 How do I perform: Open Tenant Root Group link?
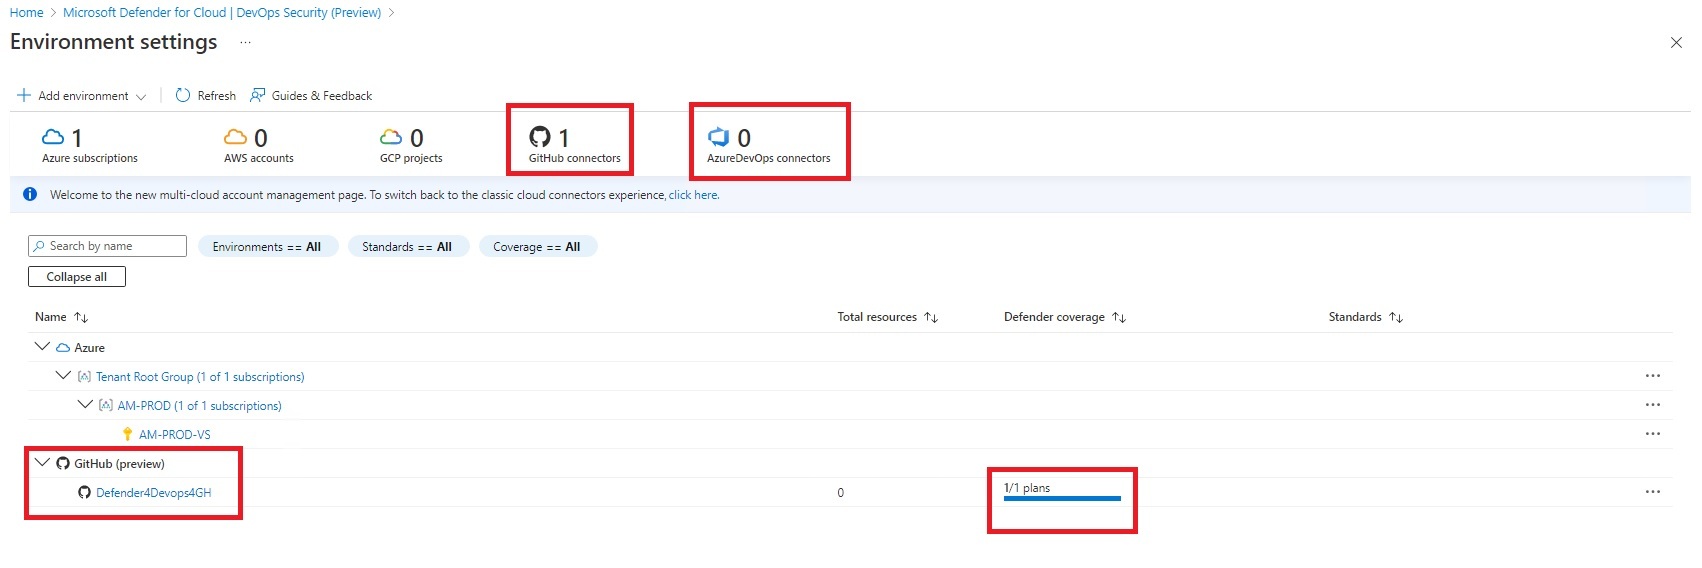pyautogui.click(x=200, y=377)
